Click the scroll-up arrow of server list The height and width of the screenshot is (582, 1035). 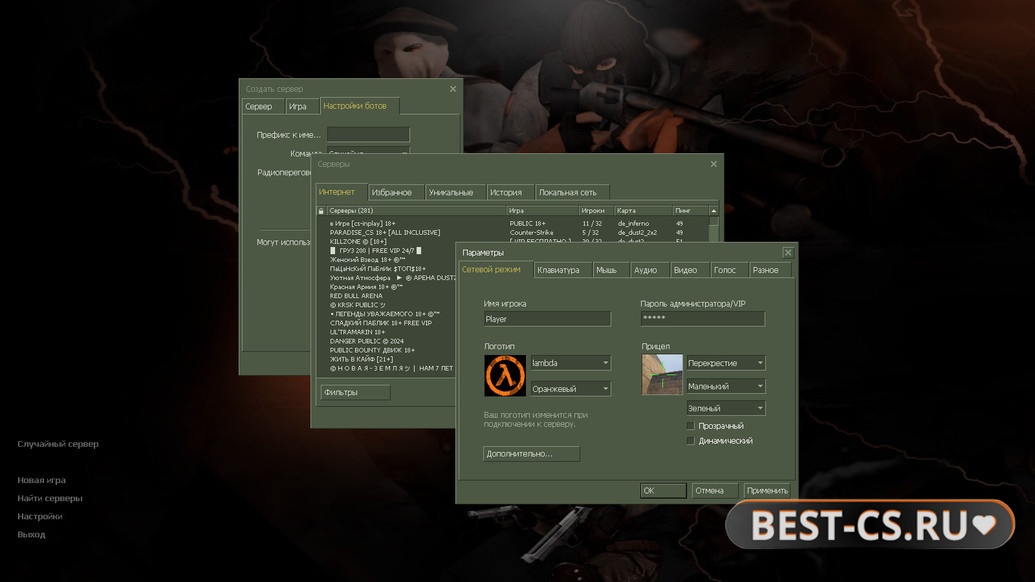tap(714, 211)
